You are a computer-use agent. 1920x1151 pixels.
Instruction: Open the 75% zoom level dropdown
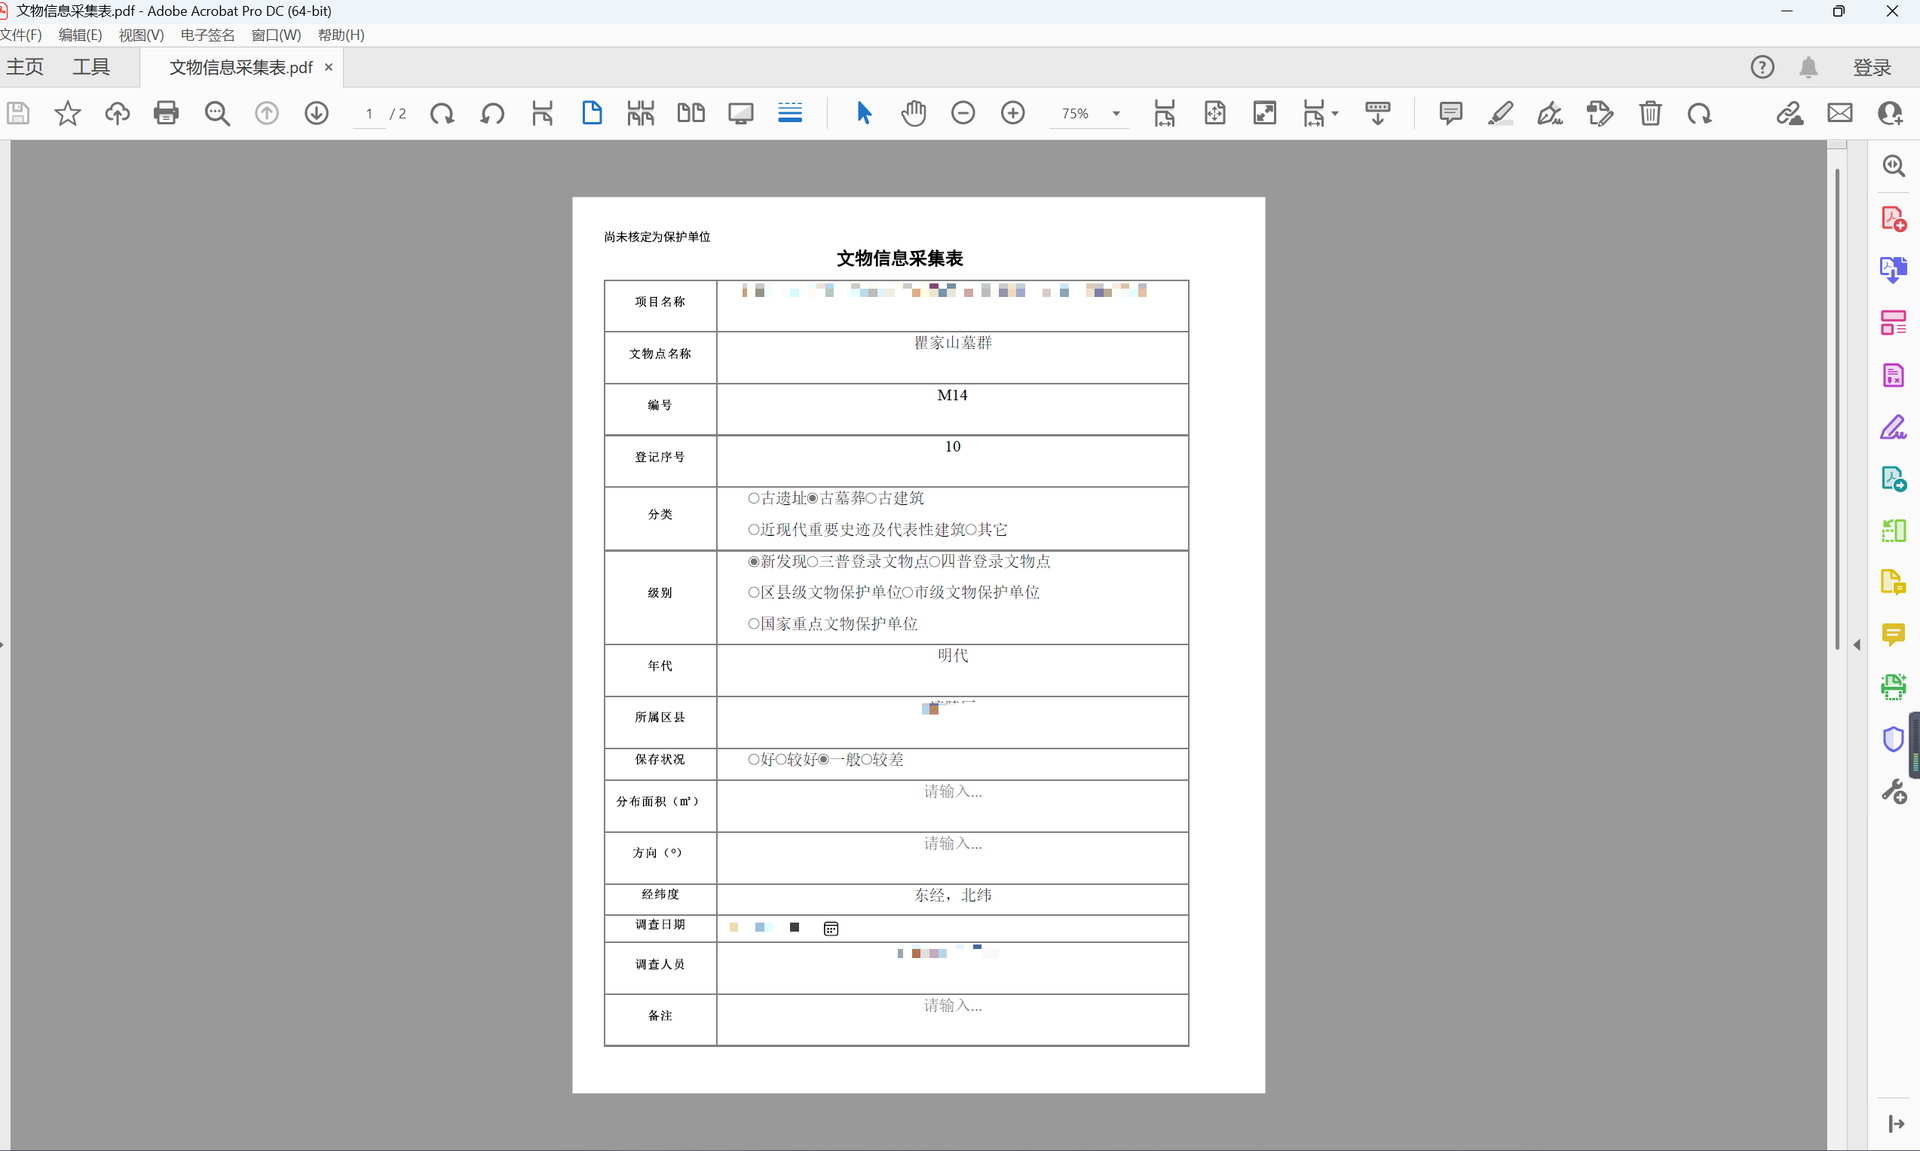[x=1116, y=114]
